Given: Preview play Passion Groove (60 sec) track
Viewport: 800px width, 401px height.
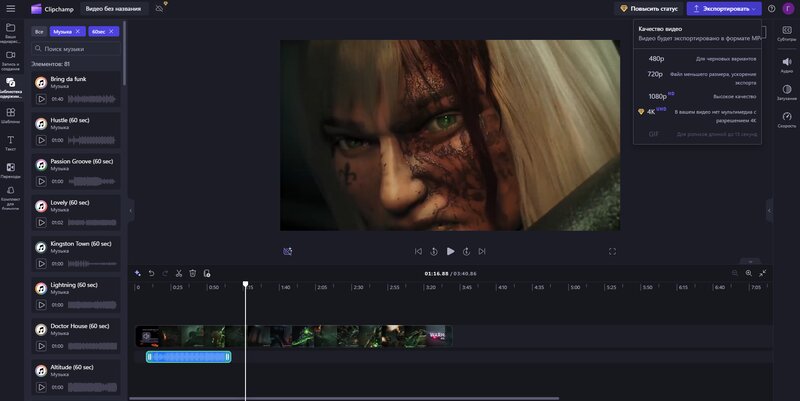Looking at the screenshot, I should point(41,181).
